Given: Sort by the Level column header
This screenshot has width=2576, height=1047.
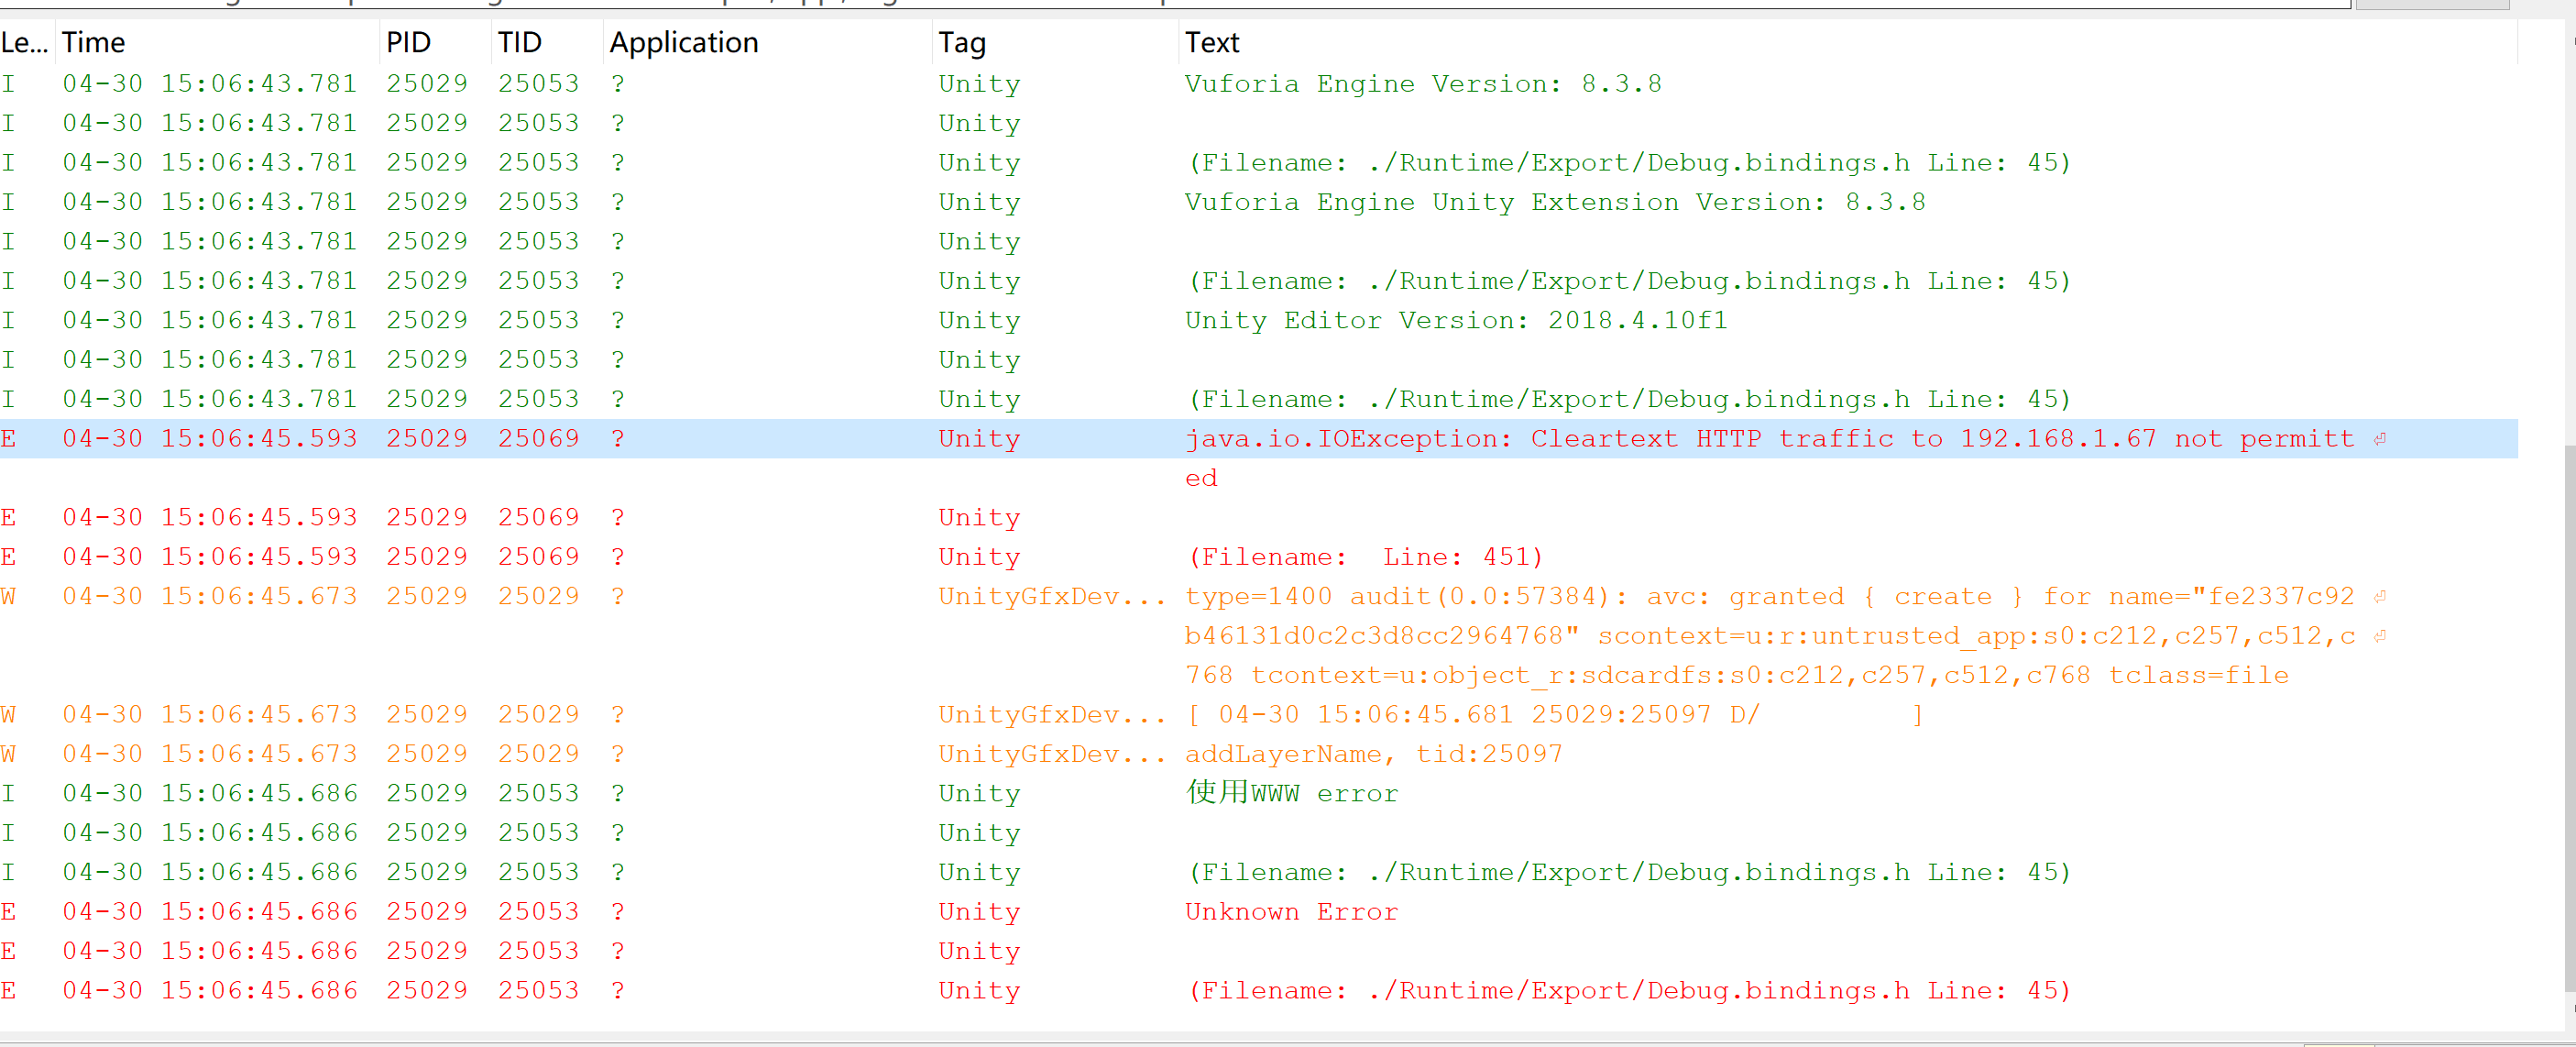Looking at the screenshot, I should [x=24, y=43].
